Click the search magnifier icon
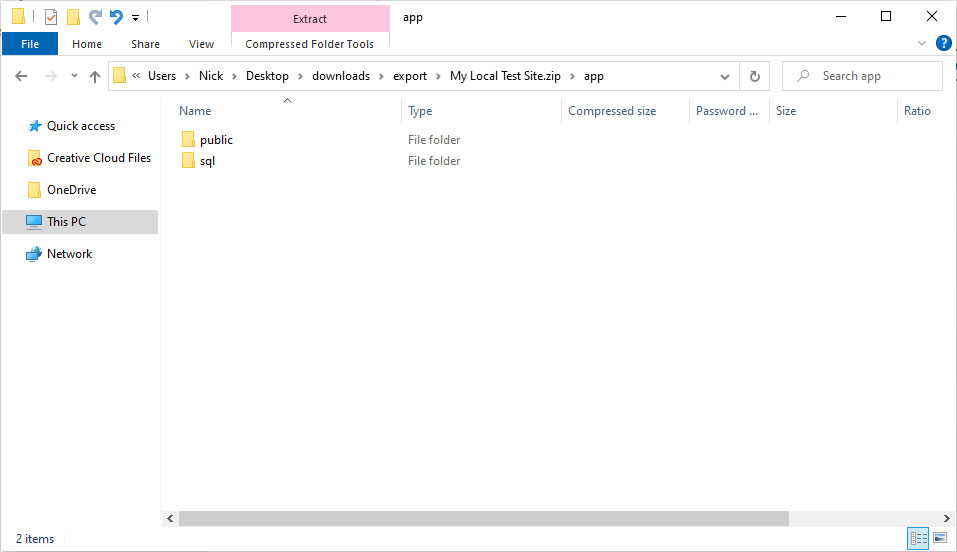 pyautogui.click(x=803, y=76)
